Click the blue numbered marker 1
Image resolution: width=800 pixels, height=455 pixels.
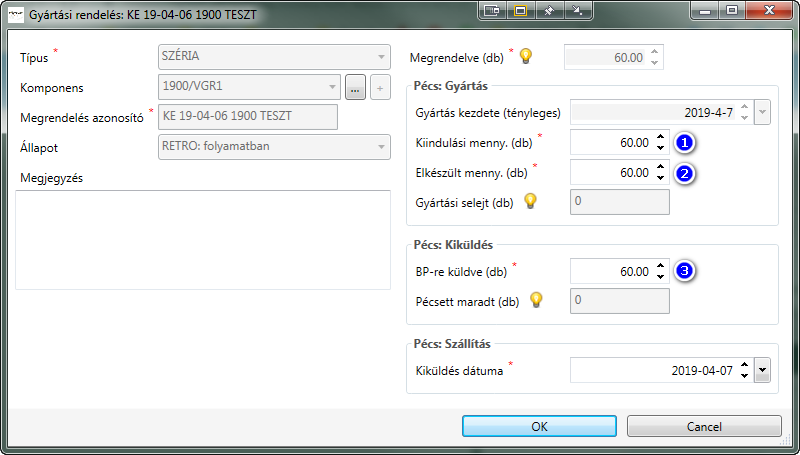(x=685, y=143)
